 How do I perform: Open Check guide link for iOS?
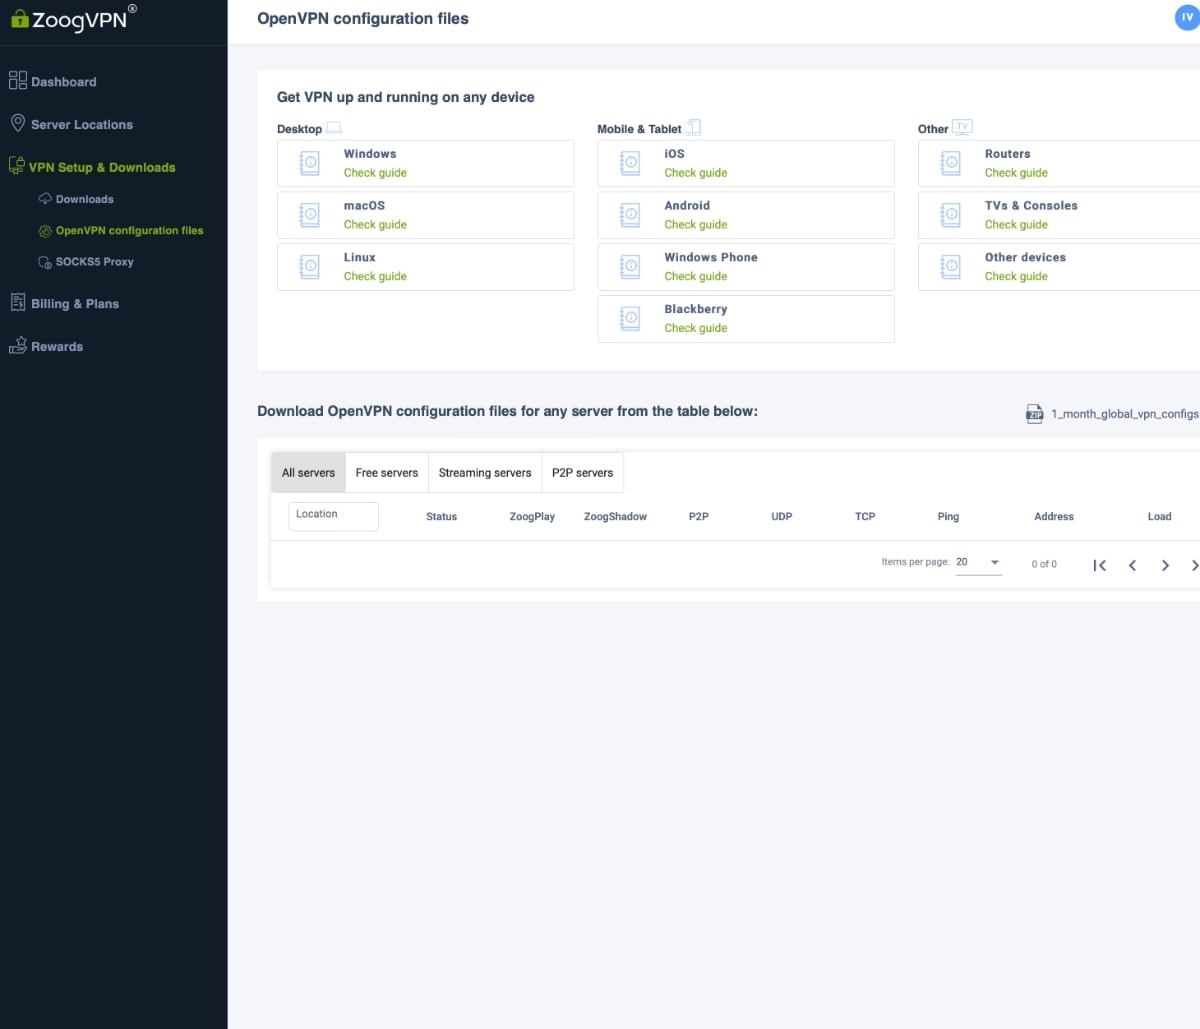click(x=696, y=173)
